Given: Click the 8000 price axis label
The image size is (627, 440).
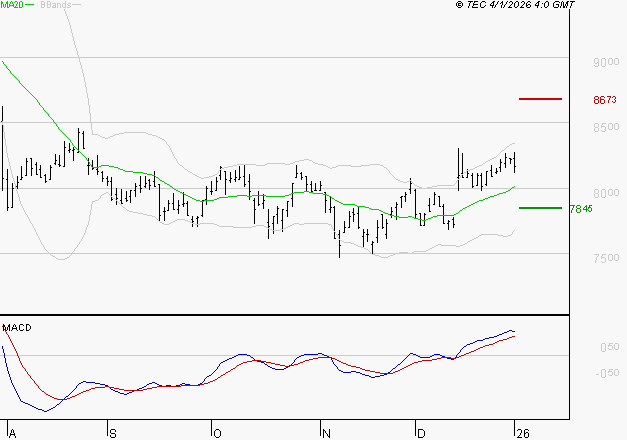Looking at the screenshot, I should (x=606, y=193).
